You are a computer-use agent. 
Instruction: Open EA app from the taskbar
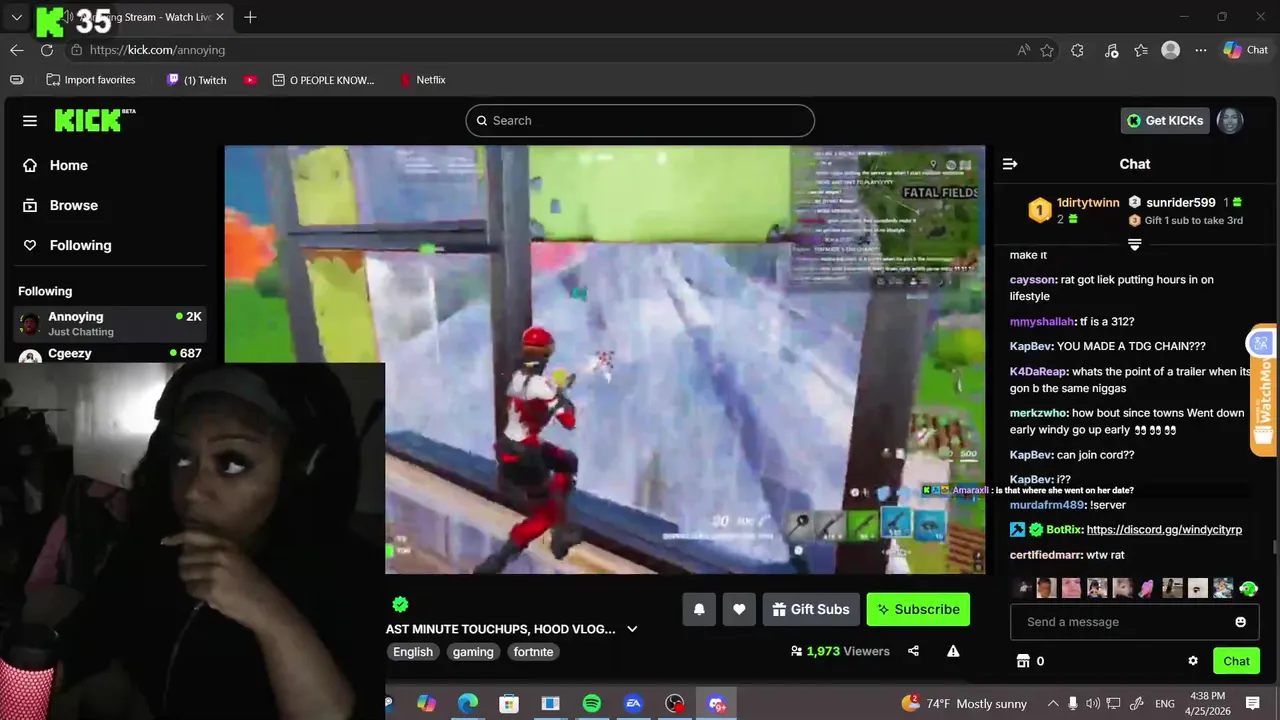(633, 704)
